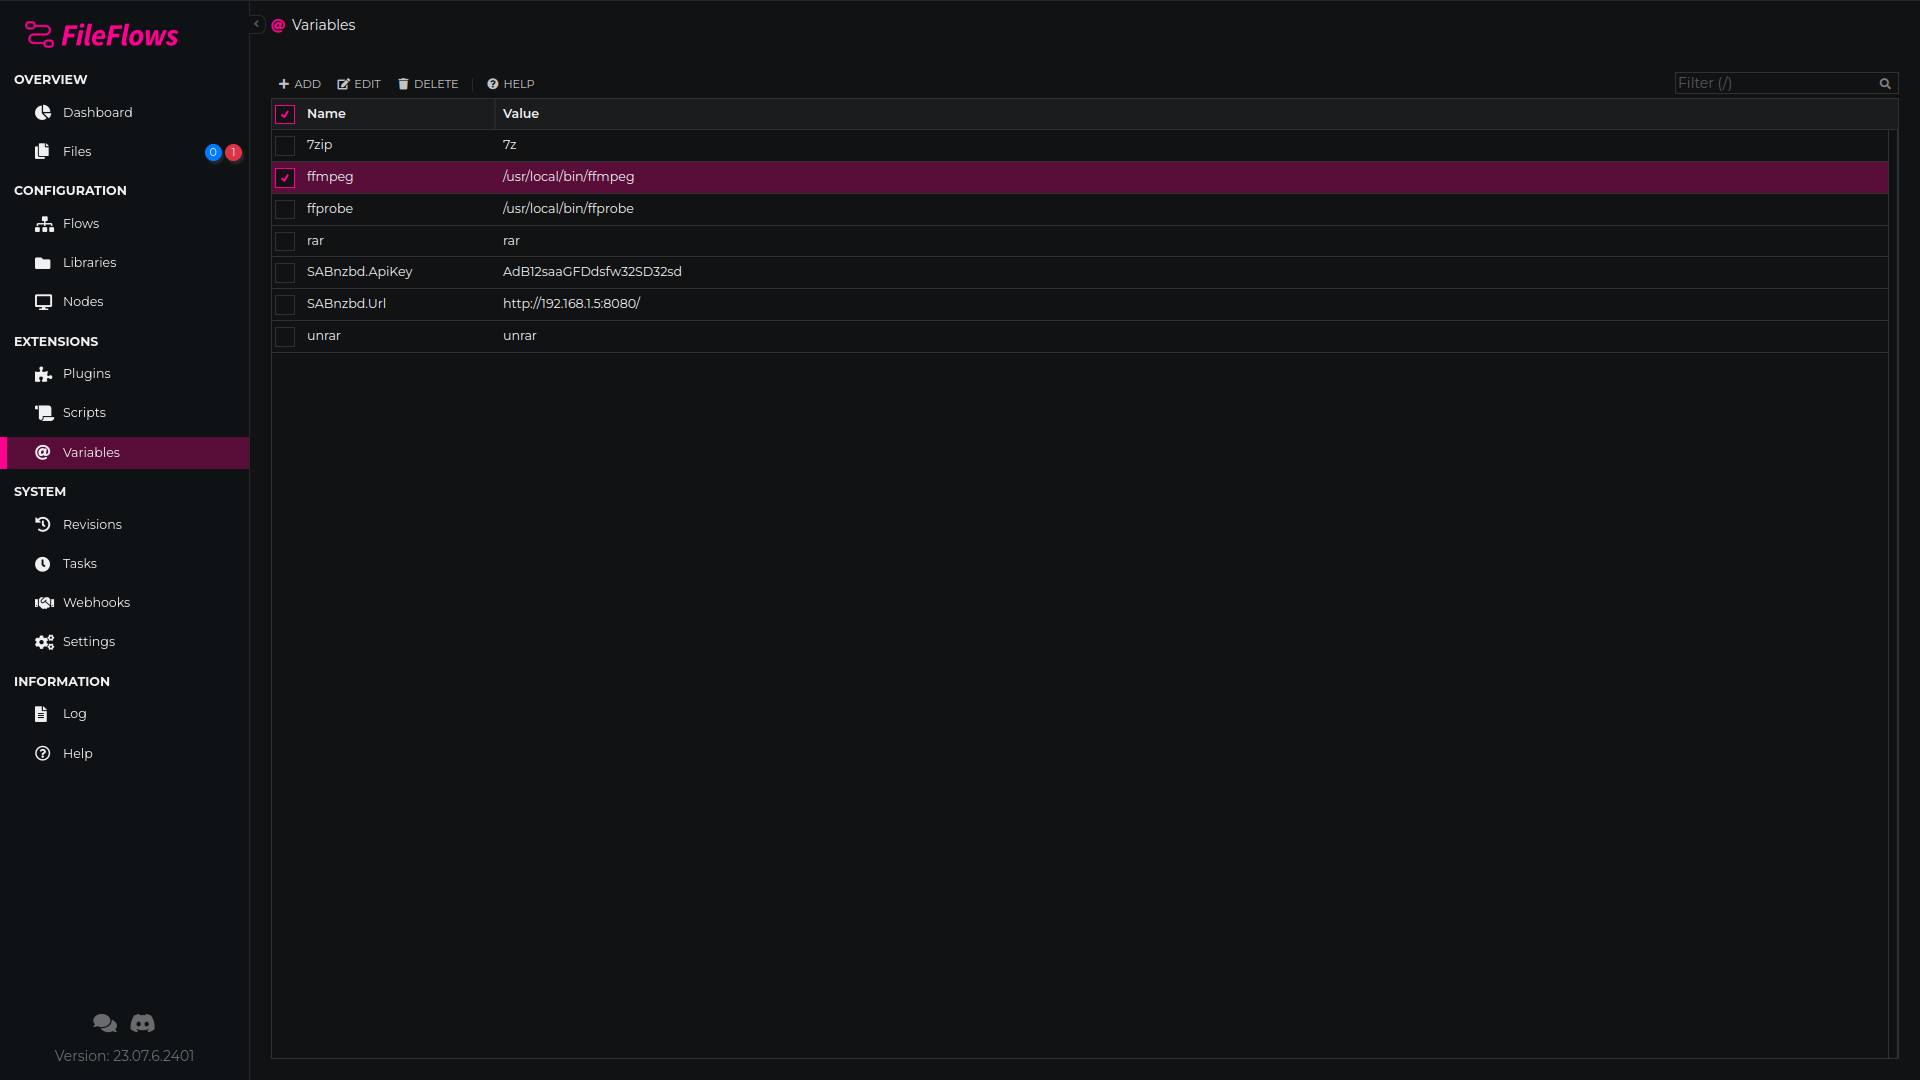1920x1080 pixels.
Task: Check the SABnzbd.ApiKey row checkbox
Action: 285,273
